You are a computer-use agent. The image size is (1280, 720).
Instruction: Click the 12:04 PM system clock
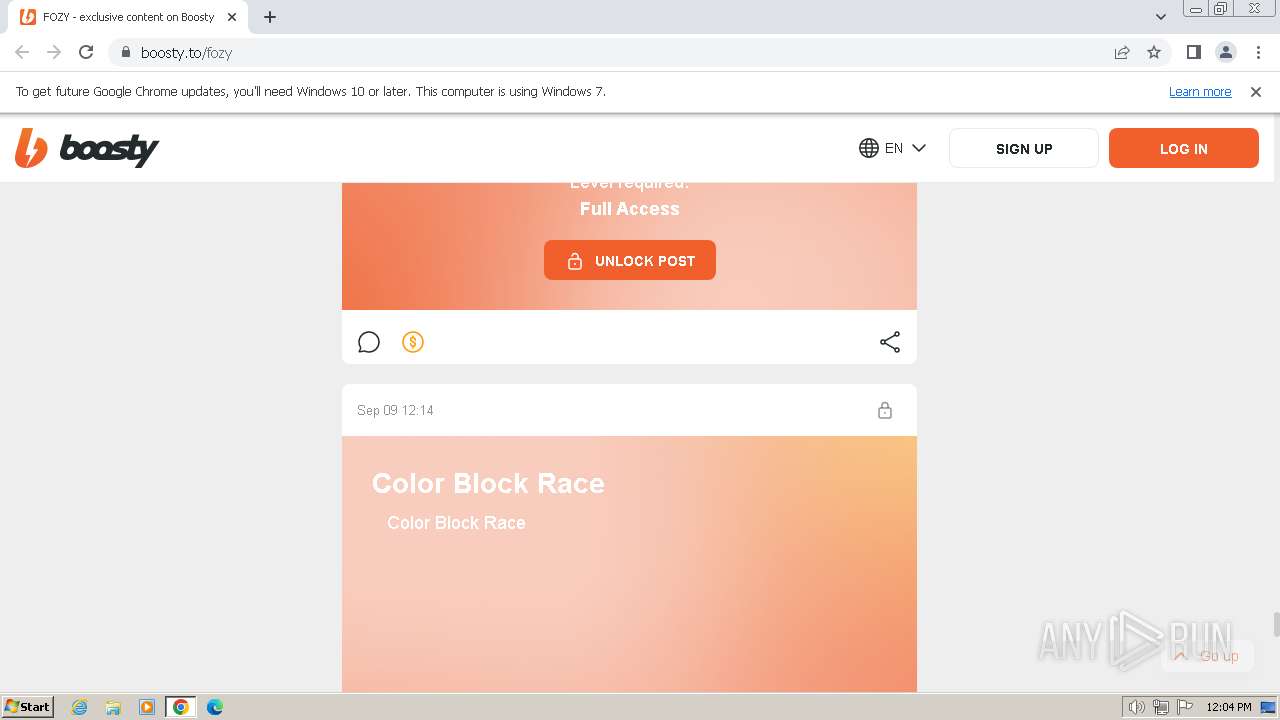point(1229,707)
